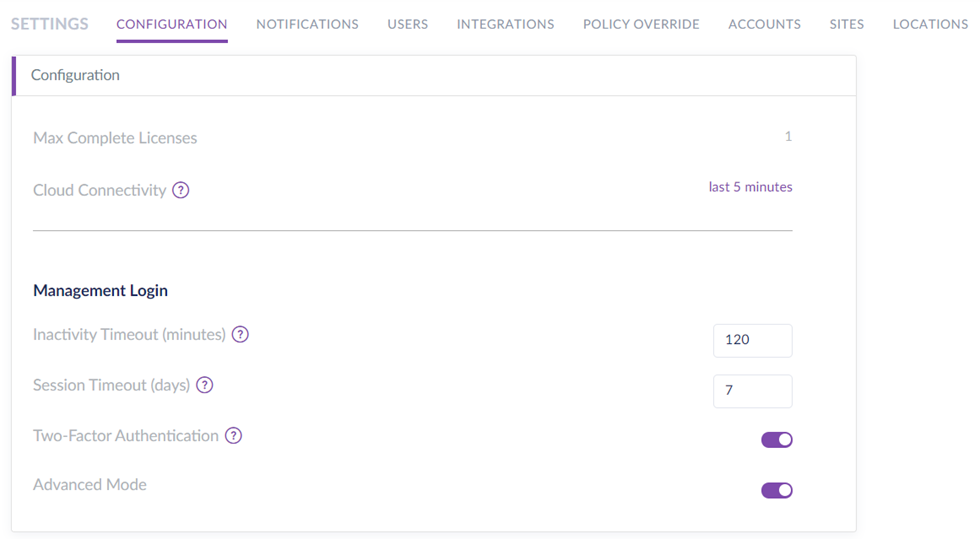Open the Locations tab
Screen dimensions: 980x539
(930, 24)
